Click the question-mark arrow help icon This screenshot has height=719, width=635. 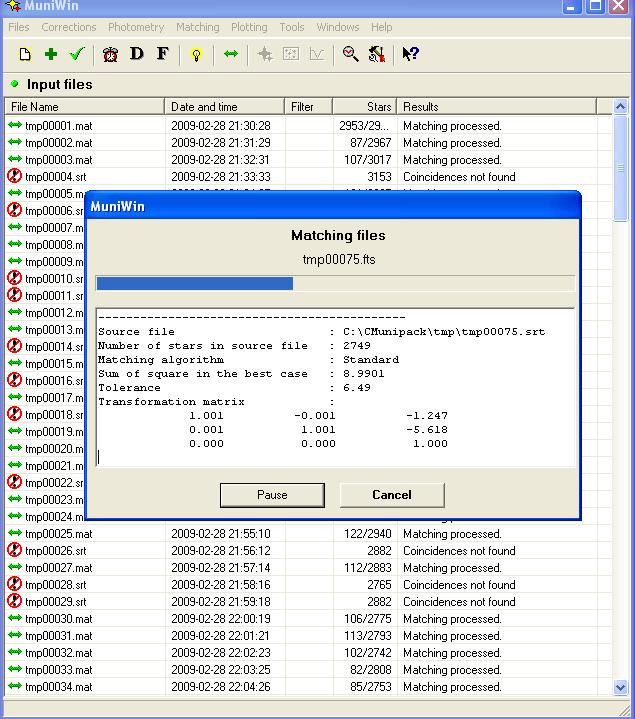[410, 54]
